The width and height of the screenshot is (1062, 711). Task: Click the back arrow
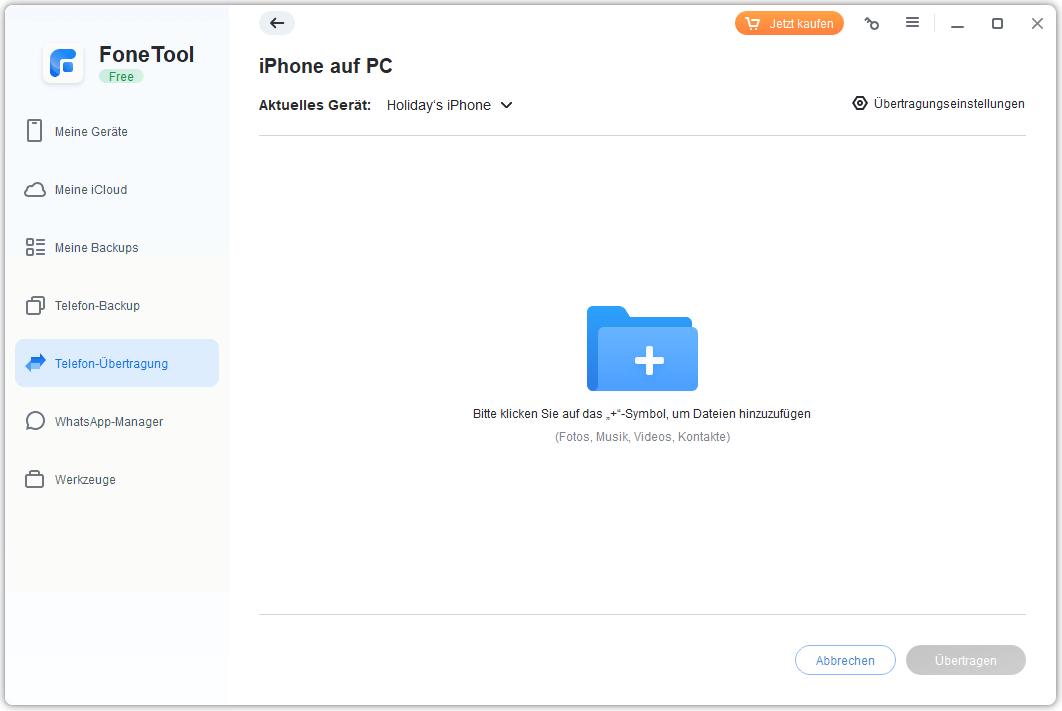(277, 23)
